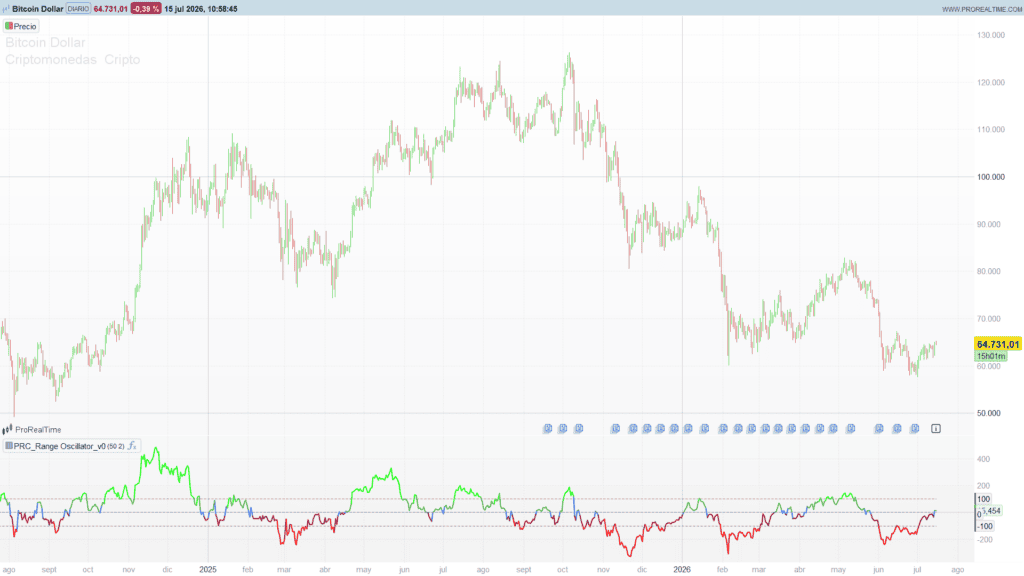Image resolution: width=1024 pixels, height=576 pixels.
Task: Click the ProRealTime text label above oscillator panel
Action: tap(38, 430)
